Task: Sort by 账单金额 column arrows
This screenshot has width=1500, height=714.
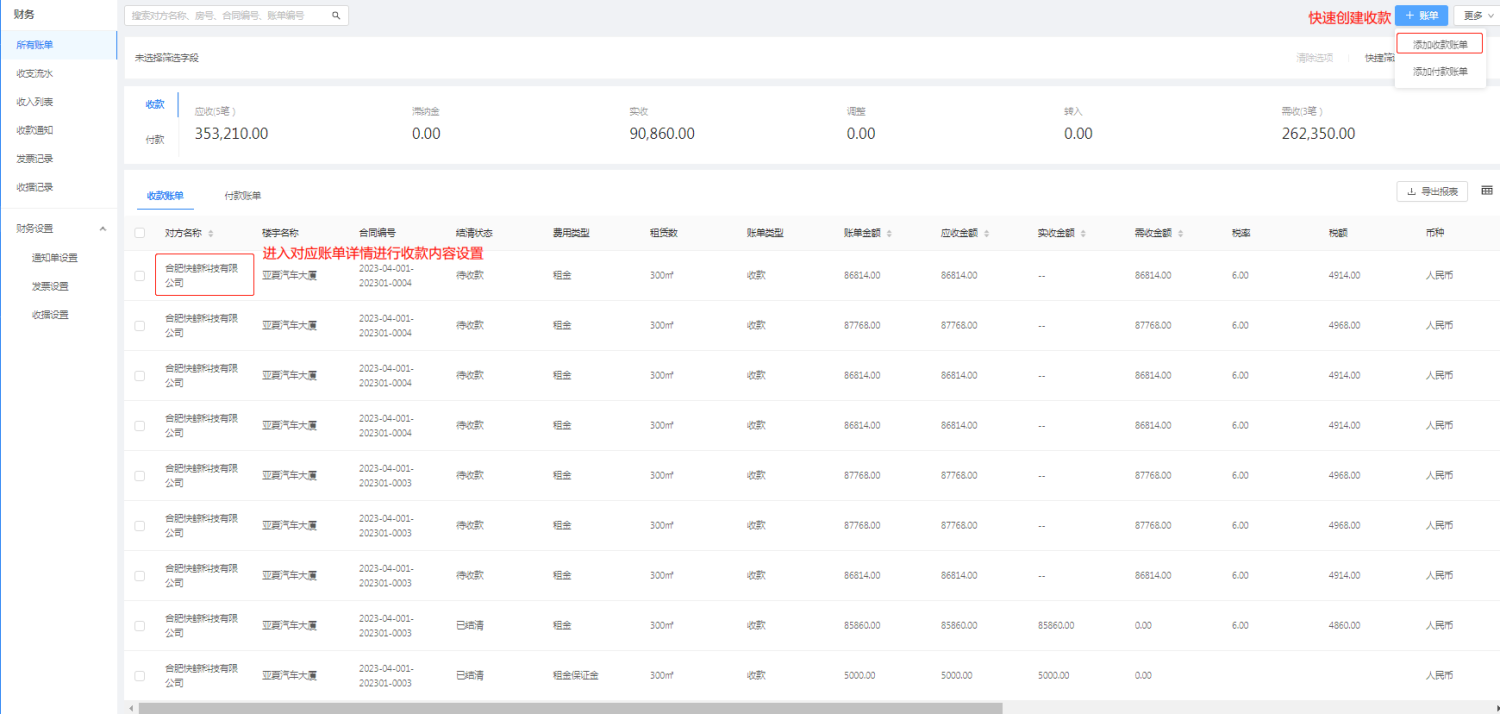Action: point(889,233)
